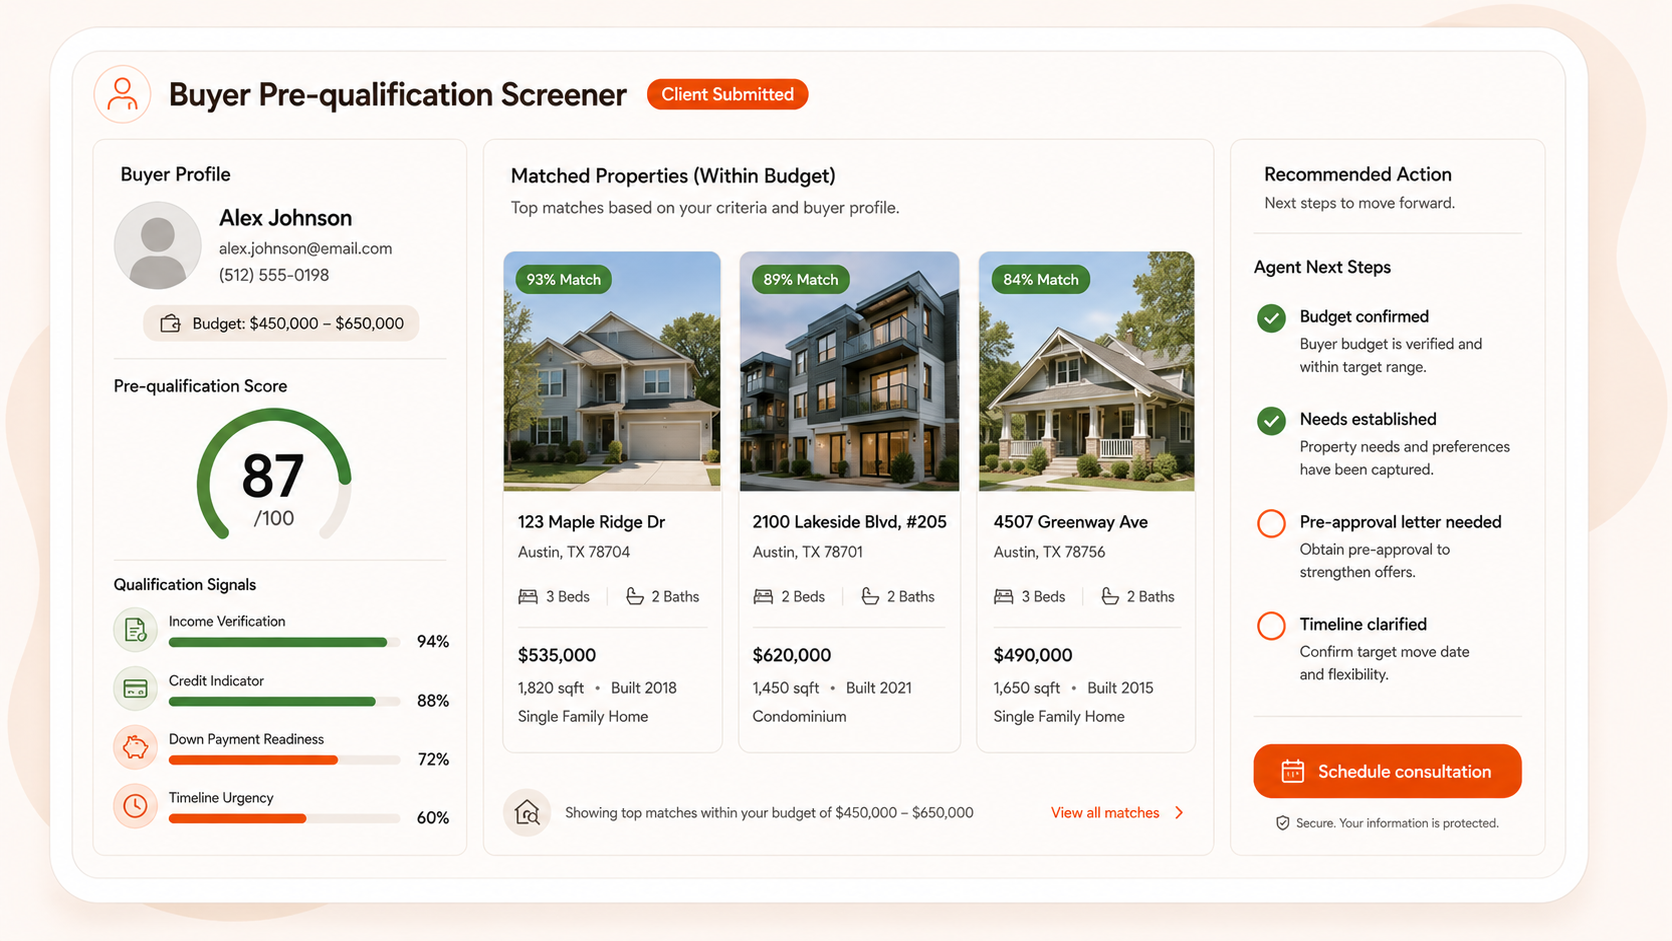
Task: Click the 87/100 pre-qualification score gauge
Action: 273,476
